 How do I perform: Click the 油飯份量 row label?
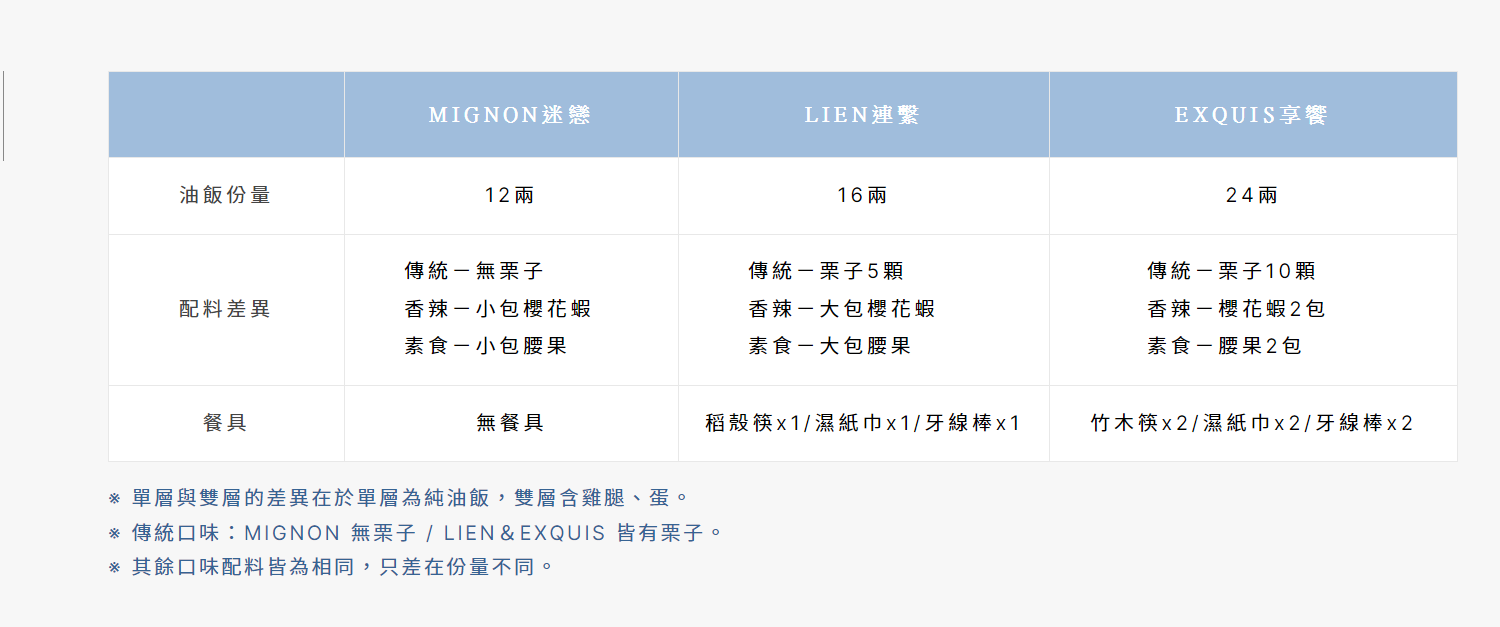pyautogui.click(x=226, y=195)
